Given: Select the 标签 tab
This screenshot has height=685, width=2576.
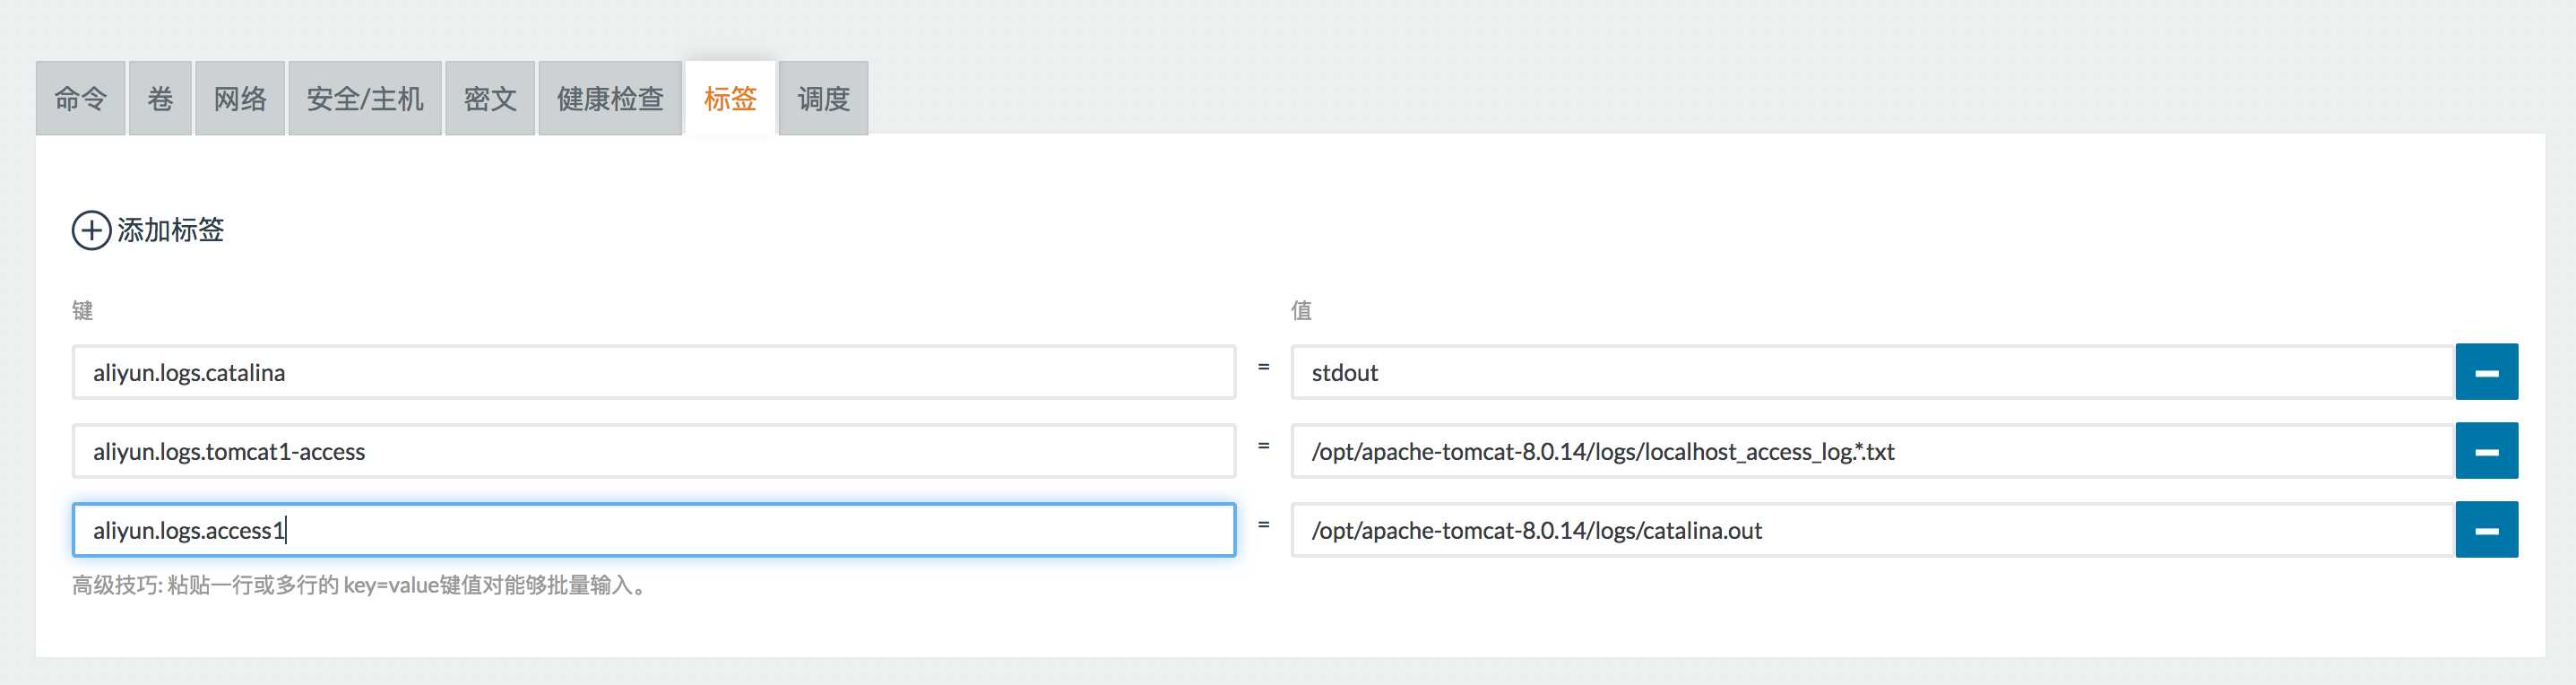Looking at the screenshot, I should [x=730, y=98].
